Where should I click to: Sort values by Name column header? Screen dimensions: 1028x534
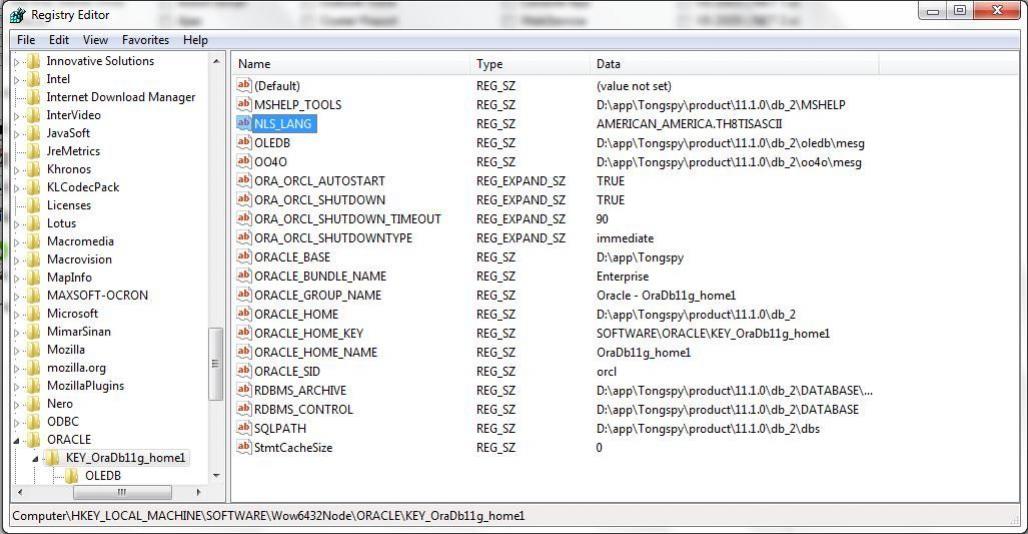(x=351, y=64)
